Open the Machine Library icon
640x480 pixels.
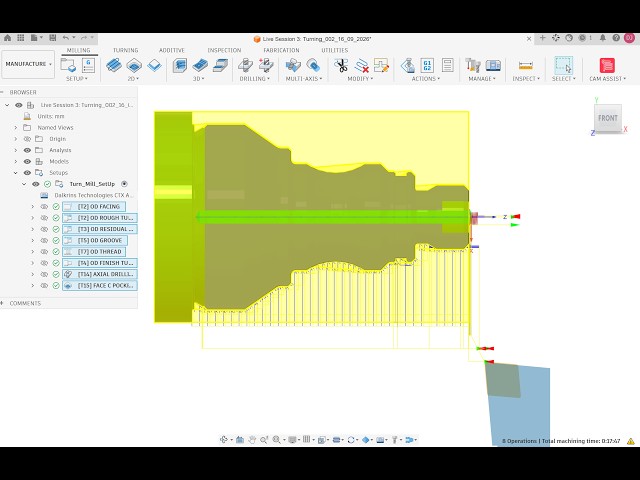493,65
